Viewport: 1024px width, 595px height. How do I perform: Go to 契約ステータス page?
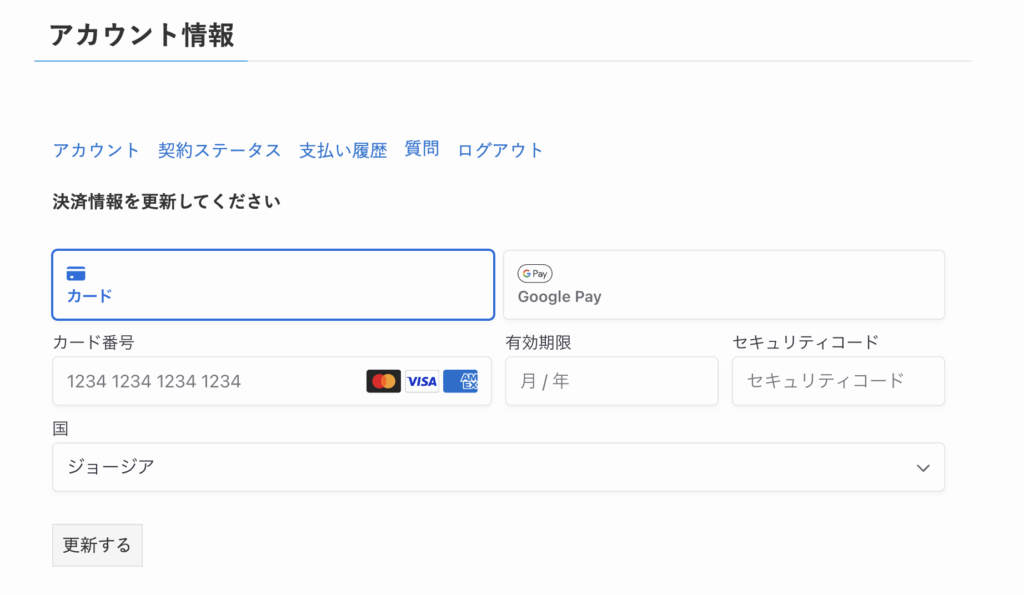219,150
